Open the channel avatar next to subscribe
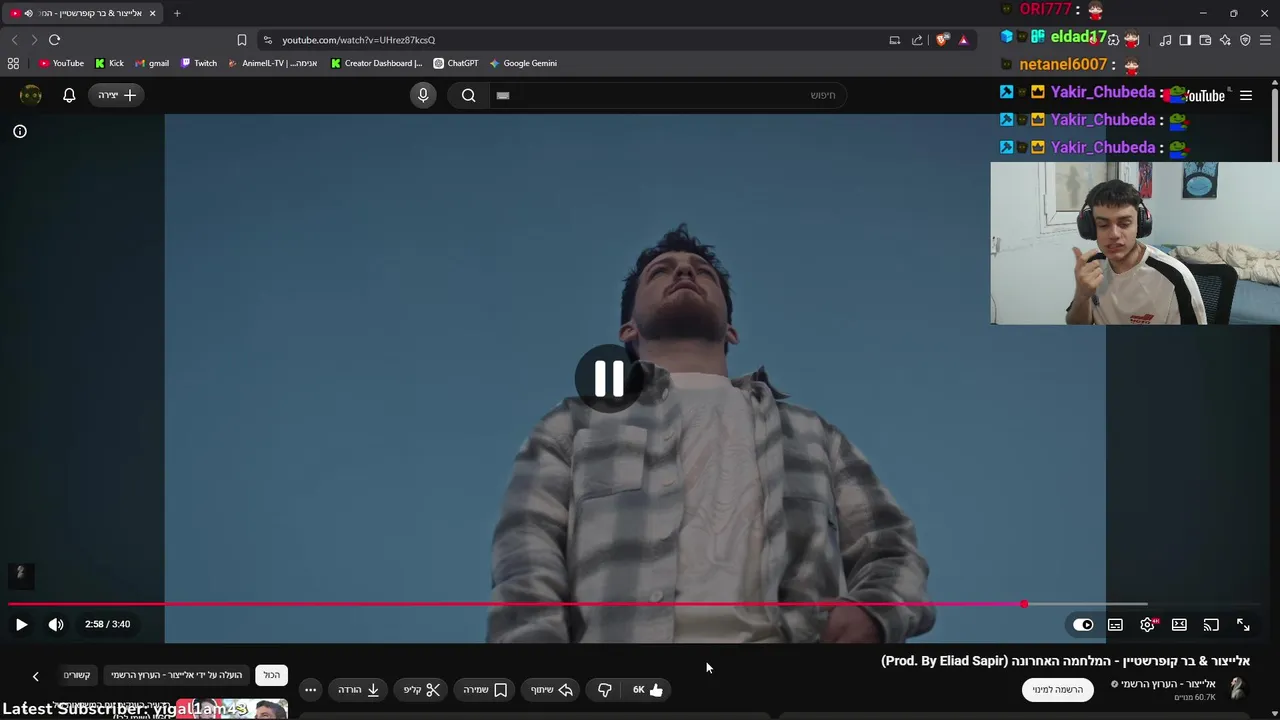This screenshot has height=720, width=1280. tap(1237, 688)
